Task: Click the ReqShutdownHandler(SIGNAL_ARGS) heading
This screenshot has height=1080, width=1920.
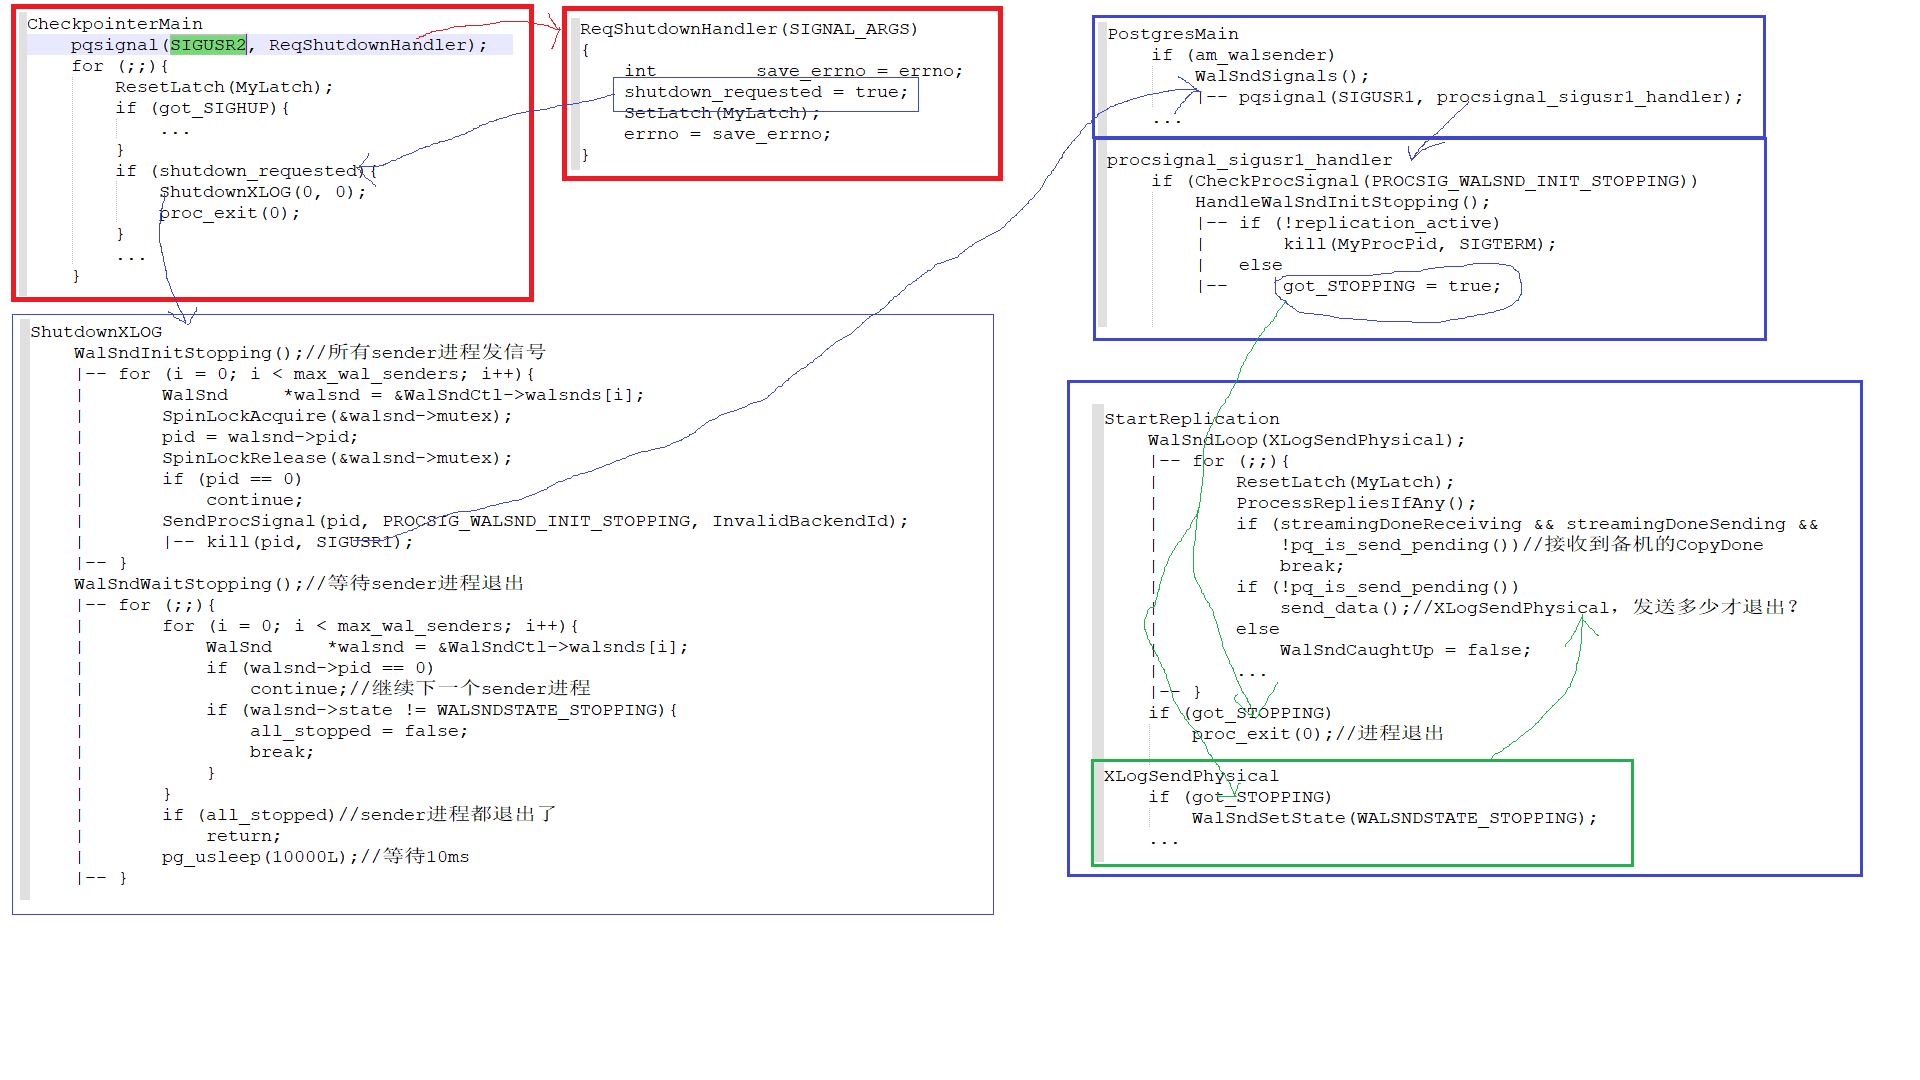Action: coord(748,29)
